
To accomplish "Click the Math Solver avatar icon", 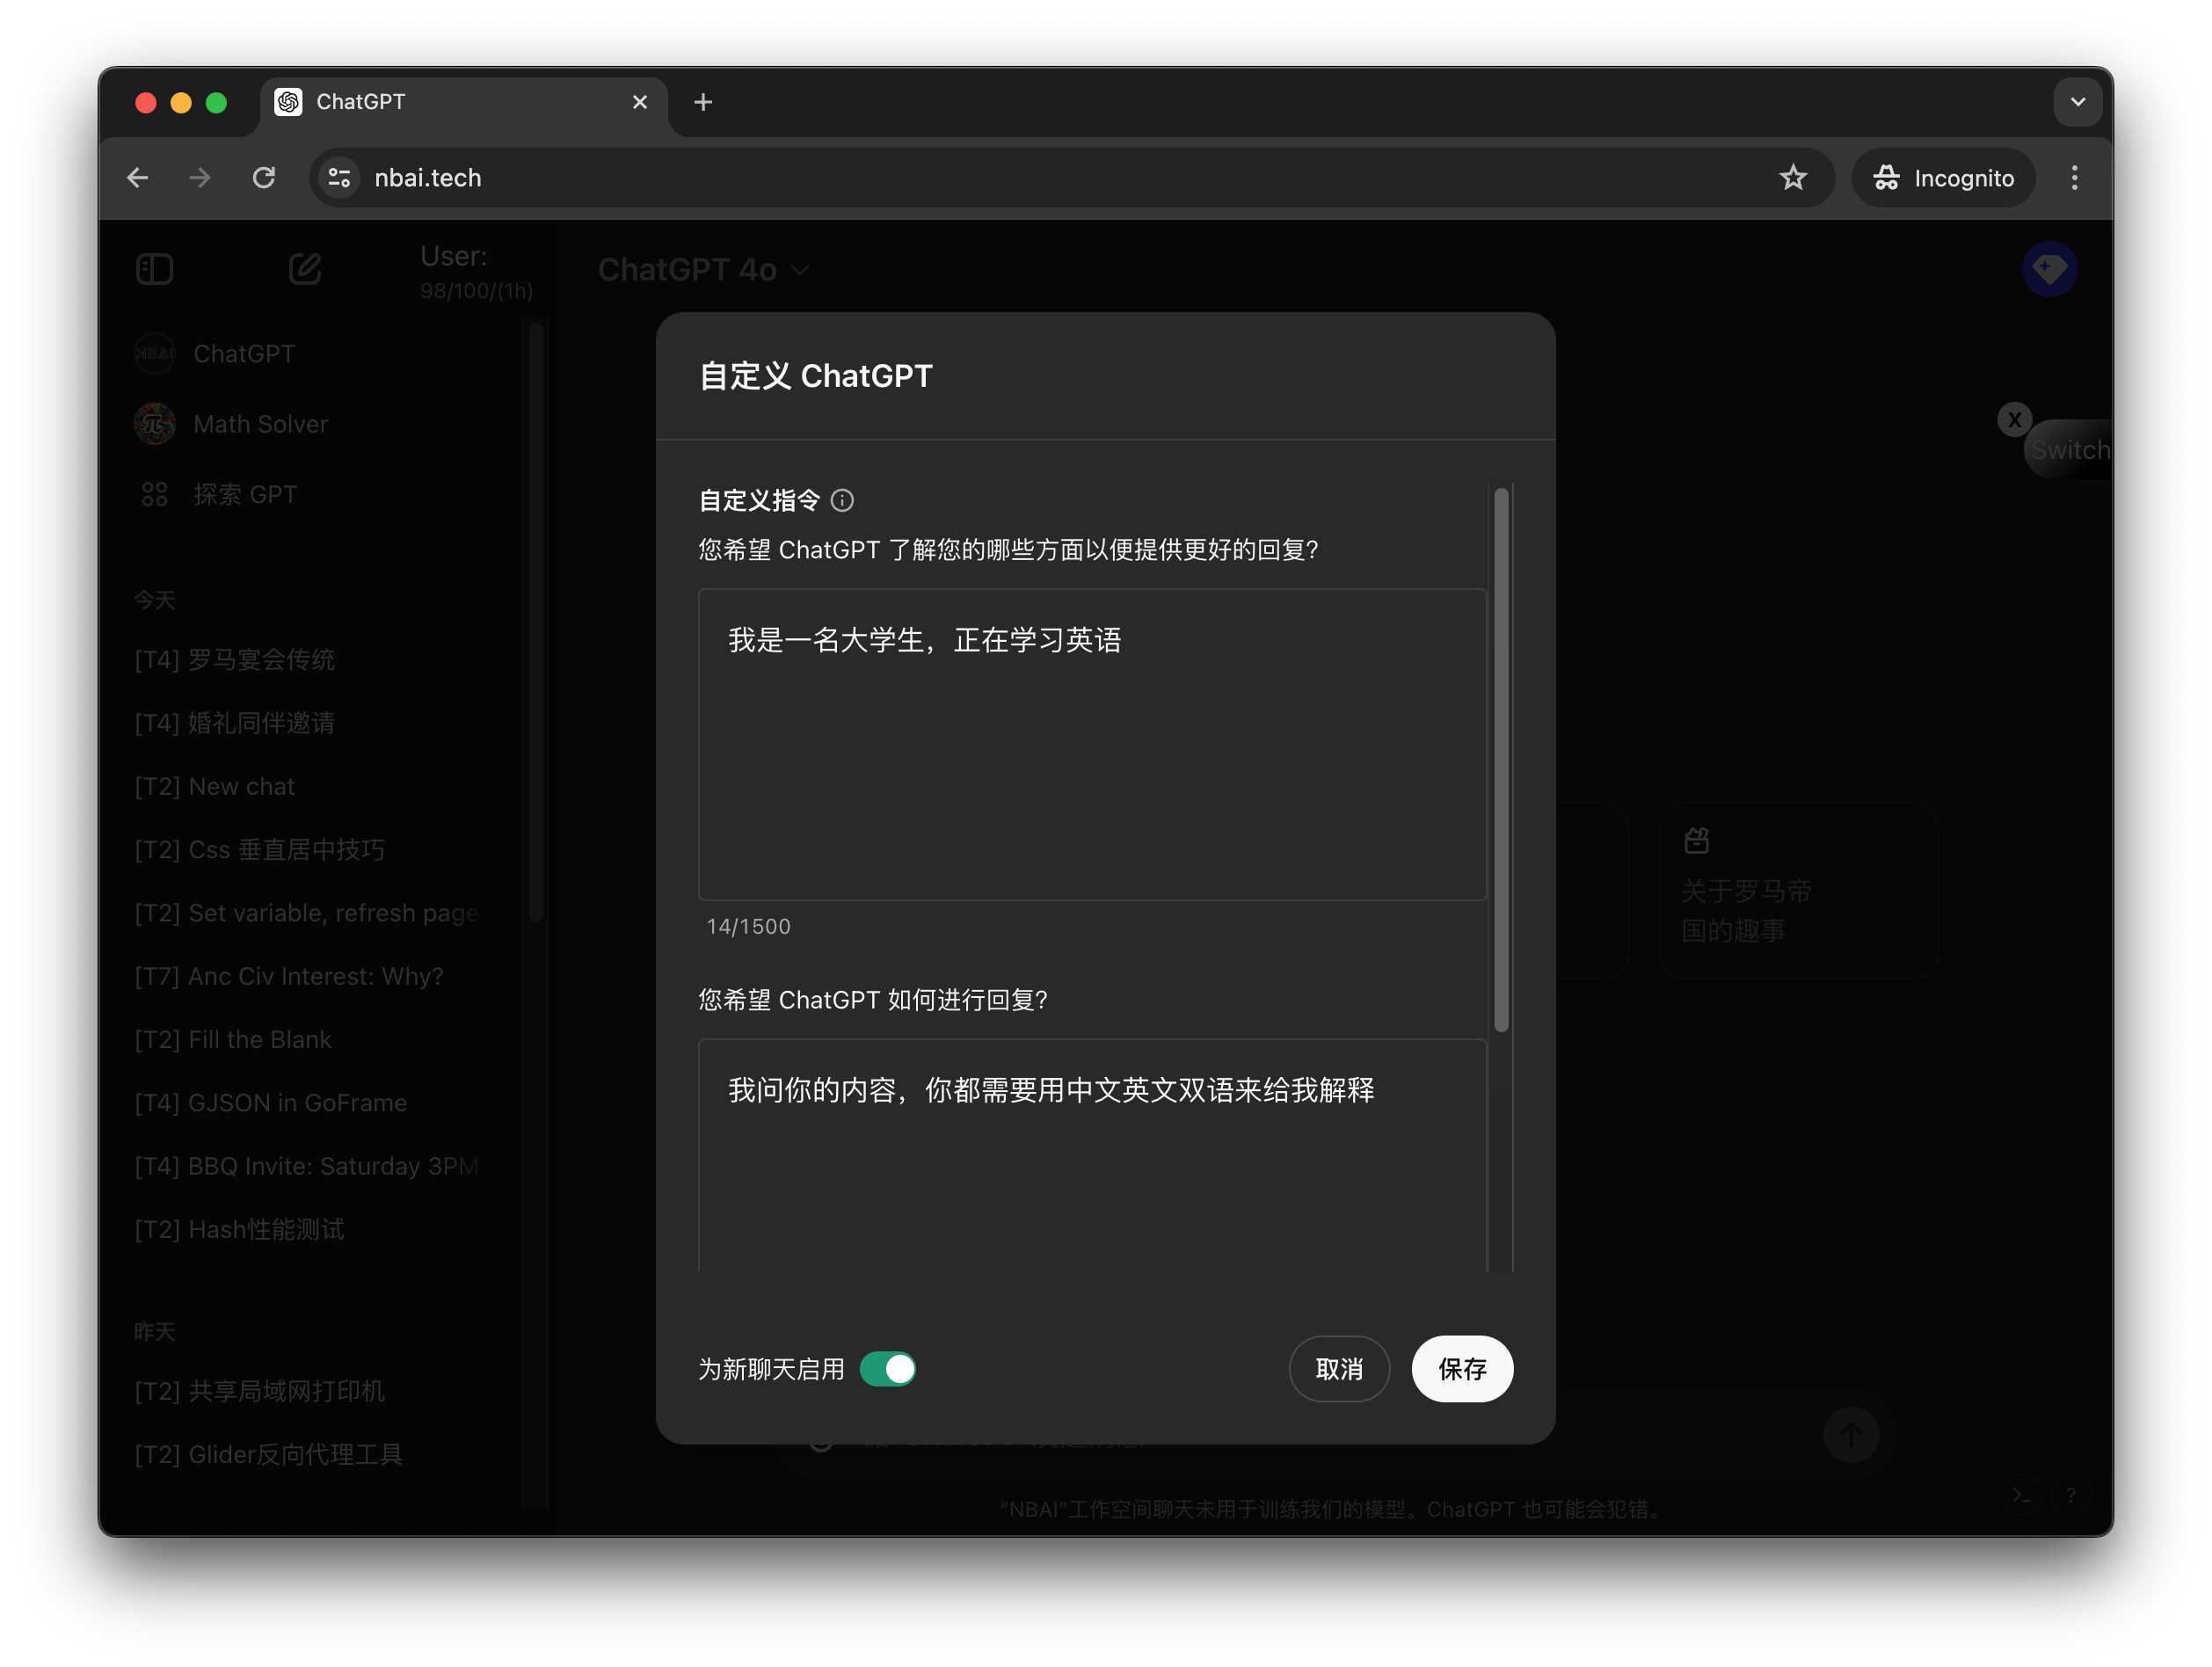I will (x=155, y=424).
